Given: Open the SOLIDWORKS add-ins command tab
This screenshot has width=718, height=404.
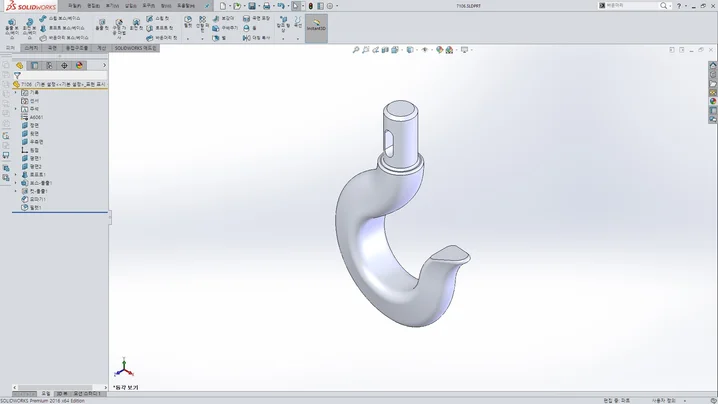Looking at the screenshot, I should tap(136, 47).
